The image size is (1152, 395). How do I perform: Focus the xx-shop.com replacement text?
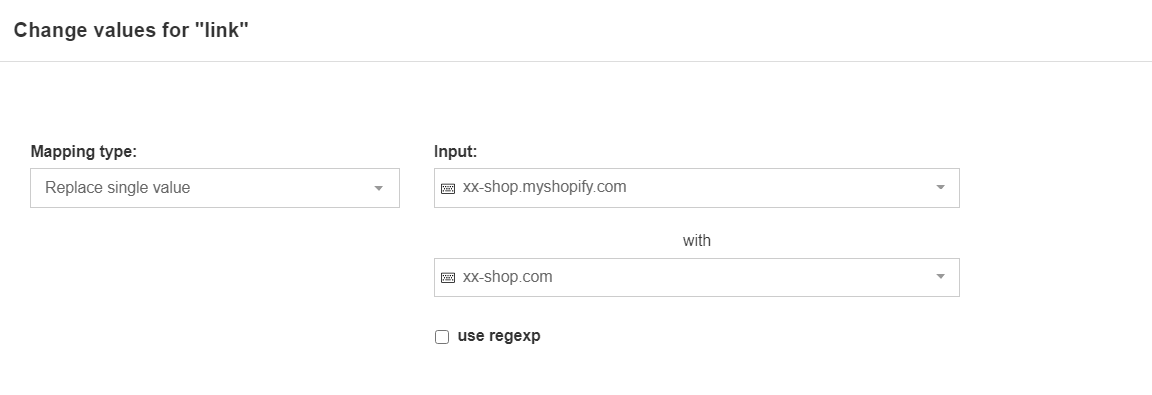point(508,277)
